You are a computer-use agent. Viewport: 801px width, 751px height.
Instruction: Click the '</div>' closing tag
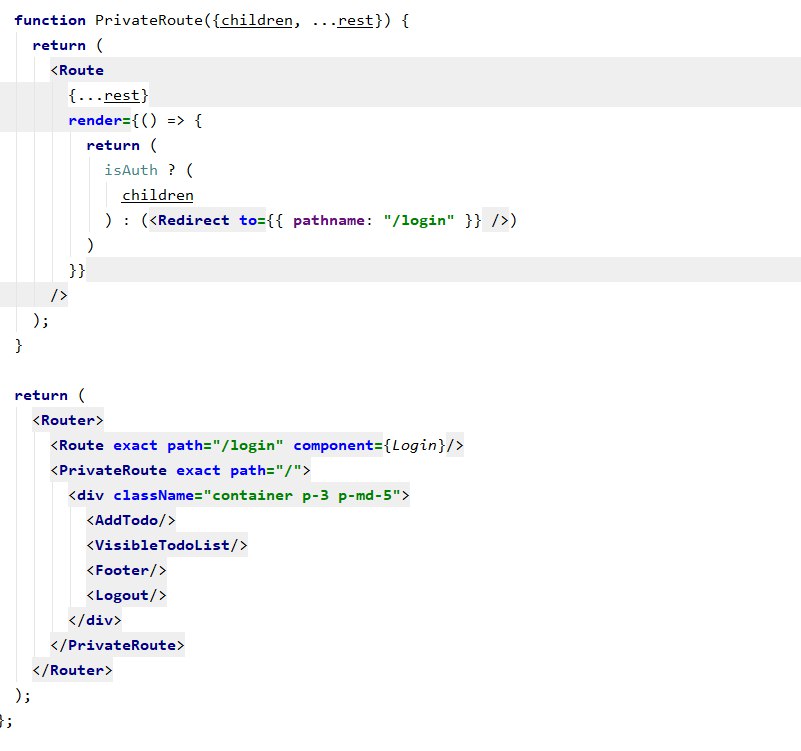point(95,621)
